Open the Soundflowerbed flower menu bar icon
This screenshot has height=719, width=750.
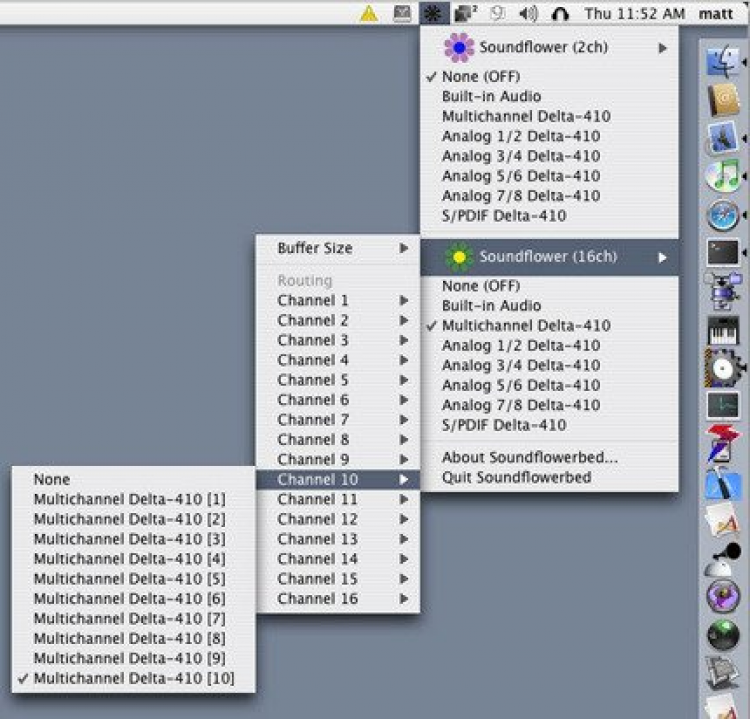[x=434, y=13]
